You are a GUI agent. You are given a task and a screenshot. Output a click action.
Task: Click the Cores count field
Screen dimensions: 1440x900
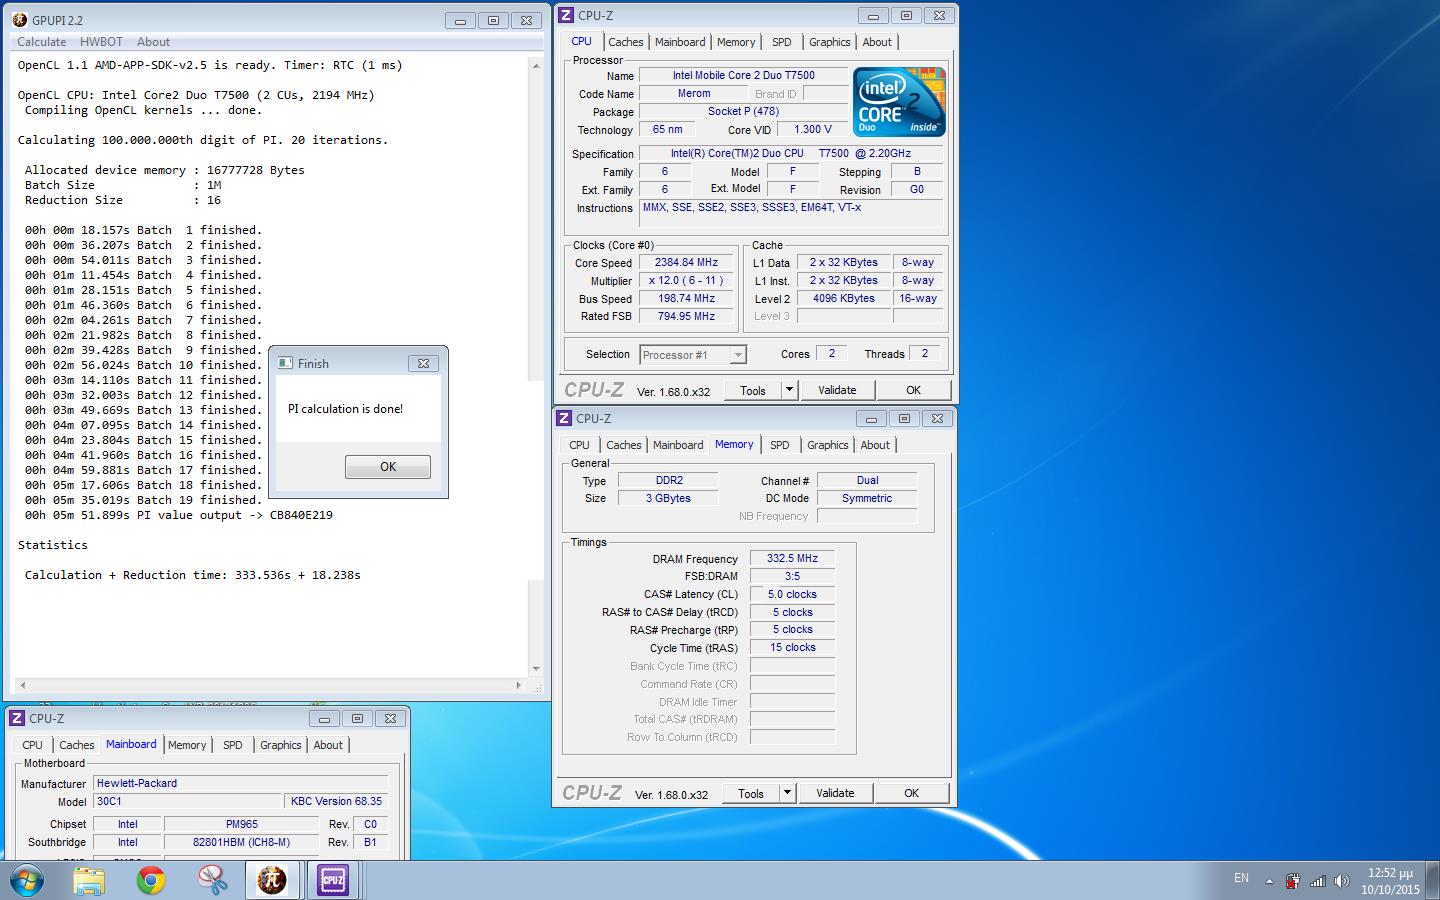tap(831, 353)
